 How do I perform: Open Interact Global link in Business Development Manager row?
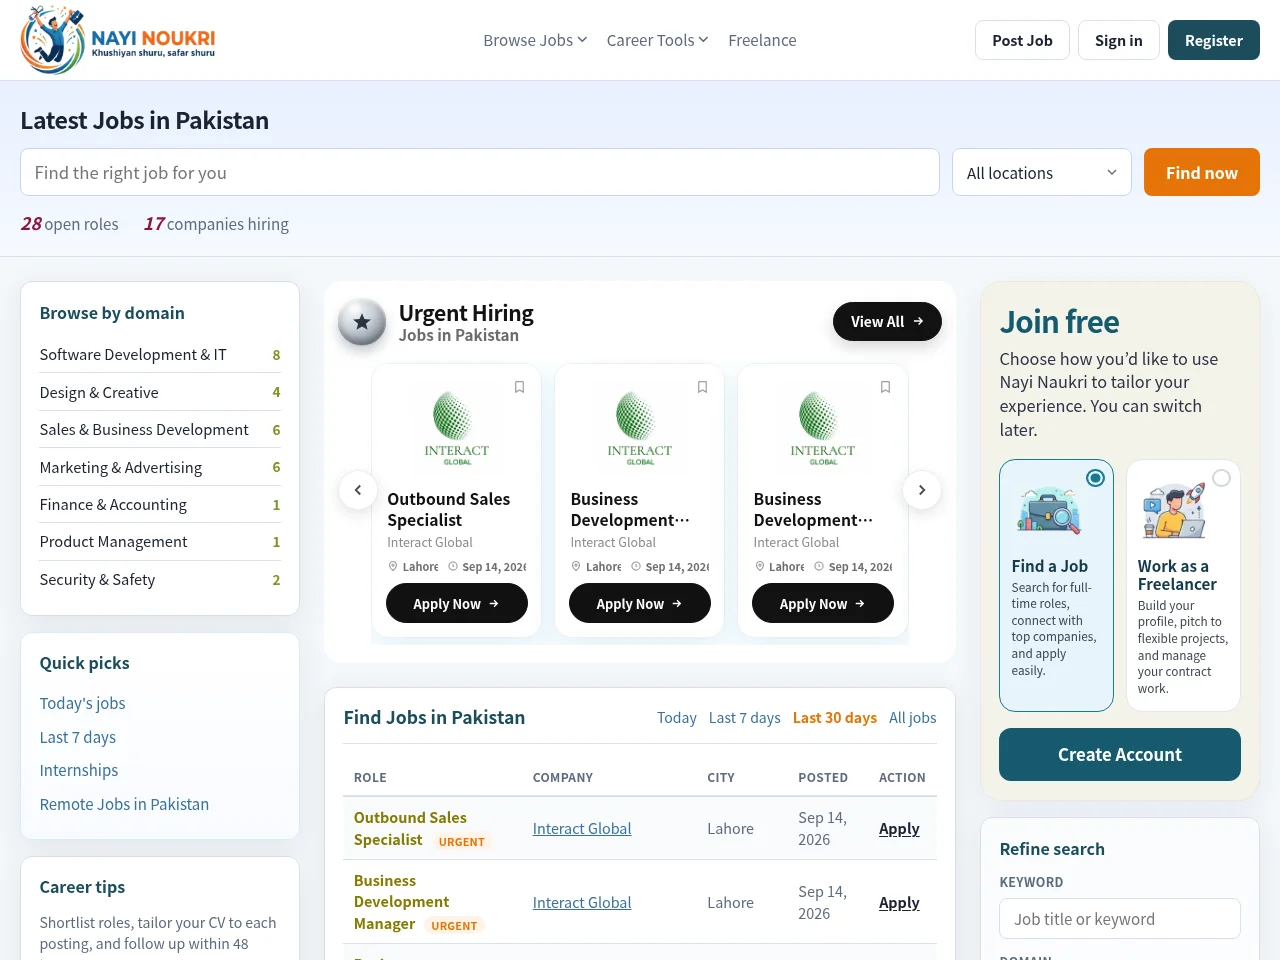tap(582, 902)
